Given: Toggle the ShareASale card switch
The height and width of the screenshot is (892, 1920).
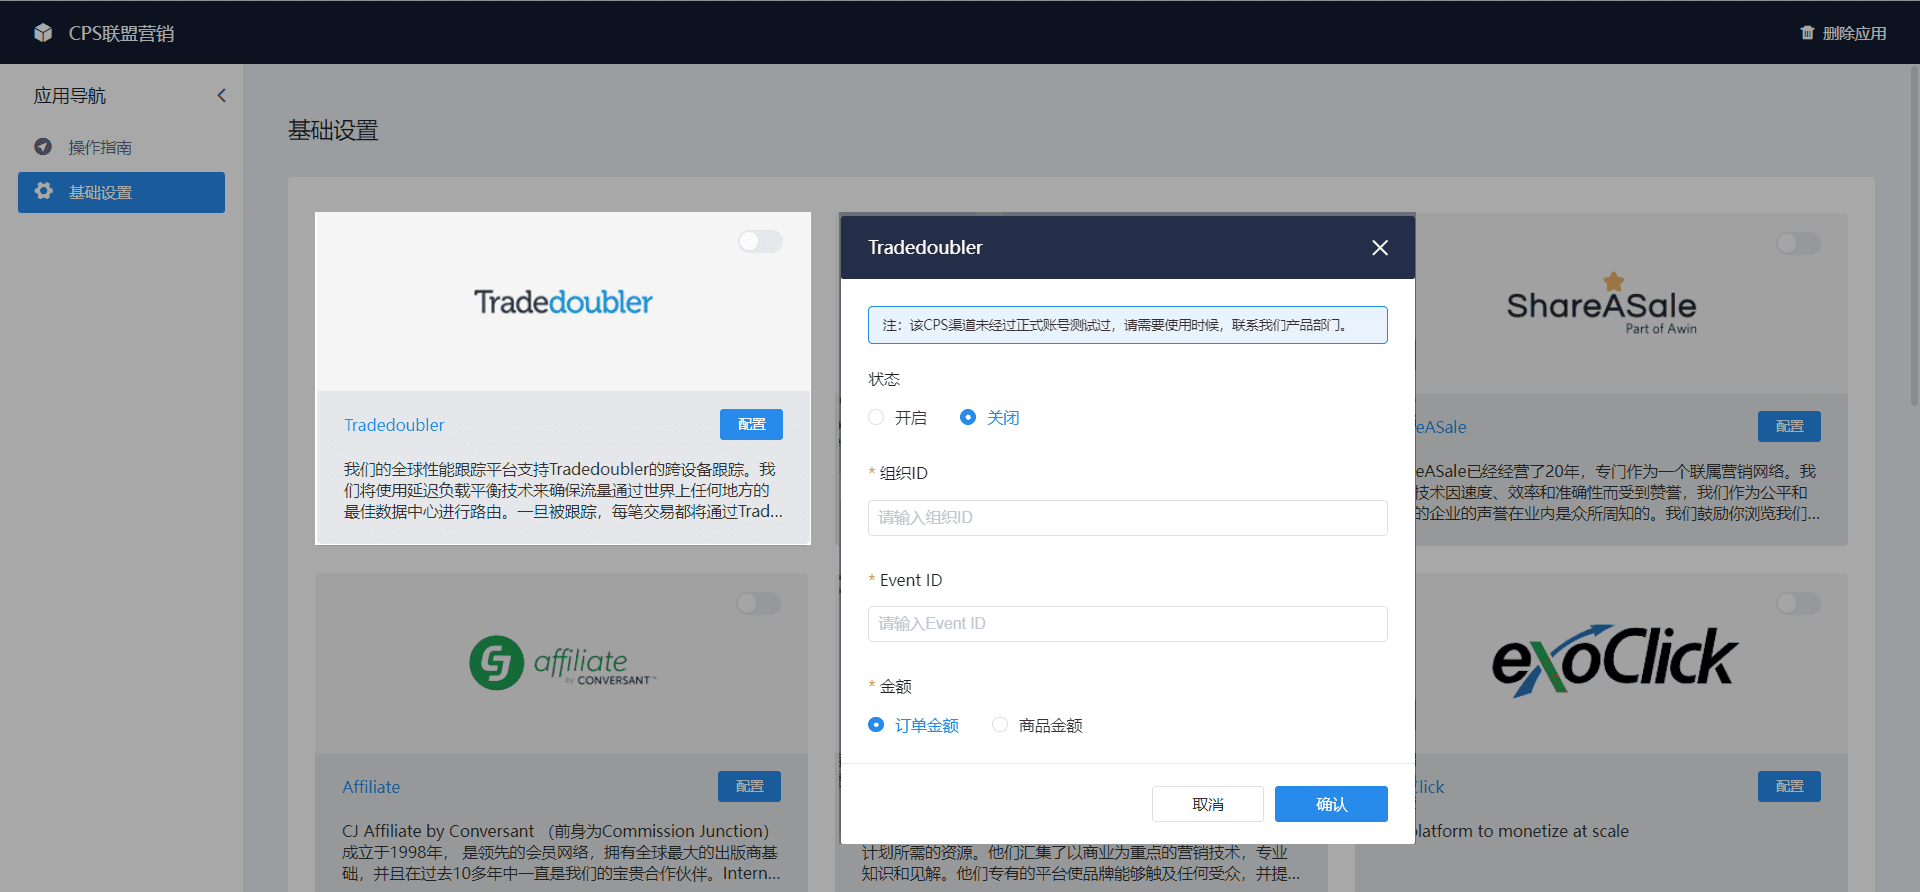Looking at the screenshot, I should coord(1798,243).
